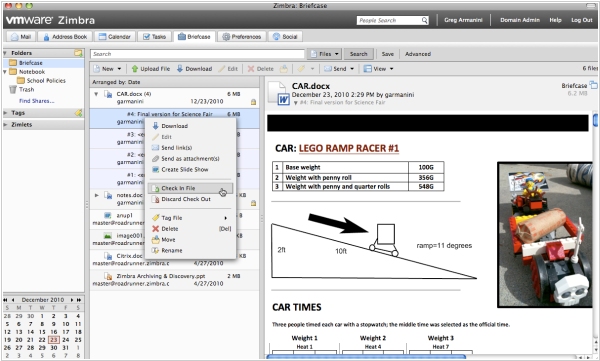The image size is (600, 361).
Task: Select December 24 in mini calendar
Action: [x=66, y=340]
